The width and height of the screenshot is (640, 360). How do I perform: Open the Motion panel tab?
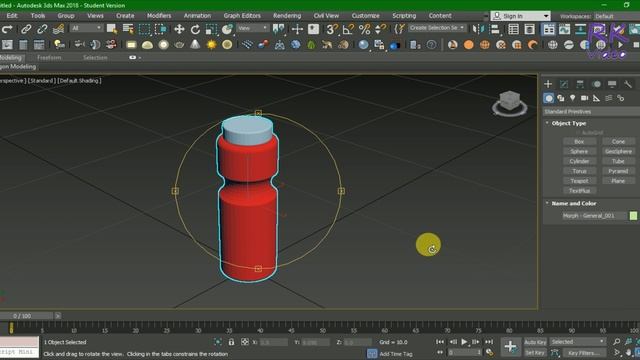point(596,84)
